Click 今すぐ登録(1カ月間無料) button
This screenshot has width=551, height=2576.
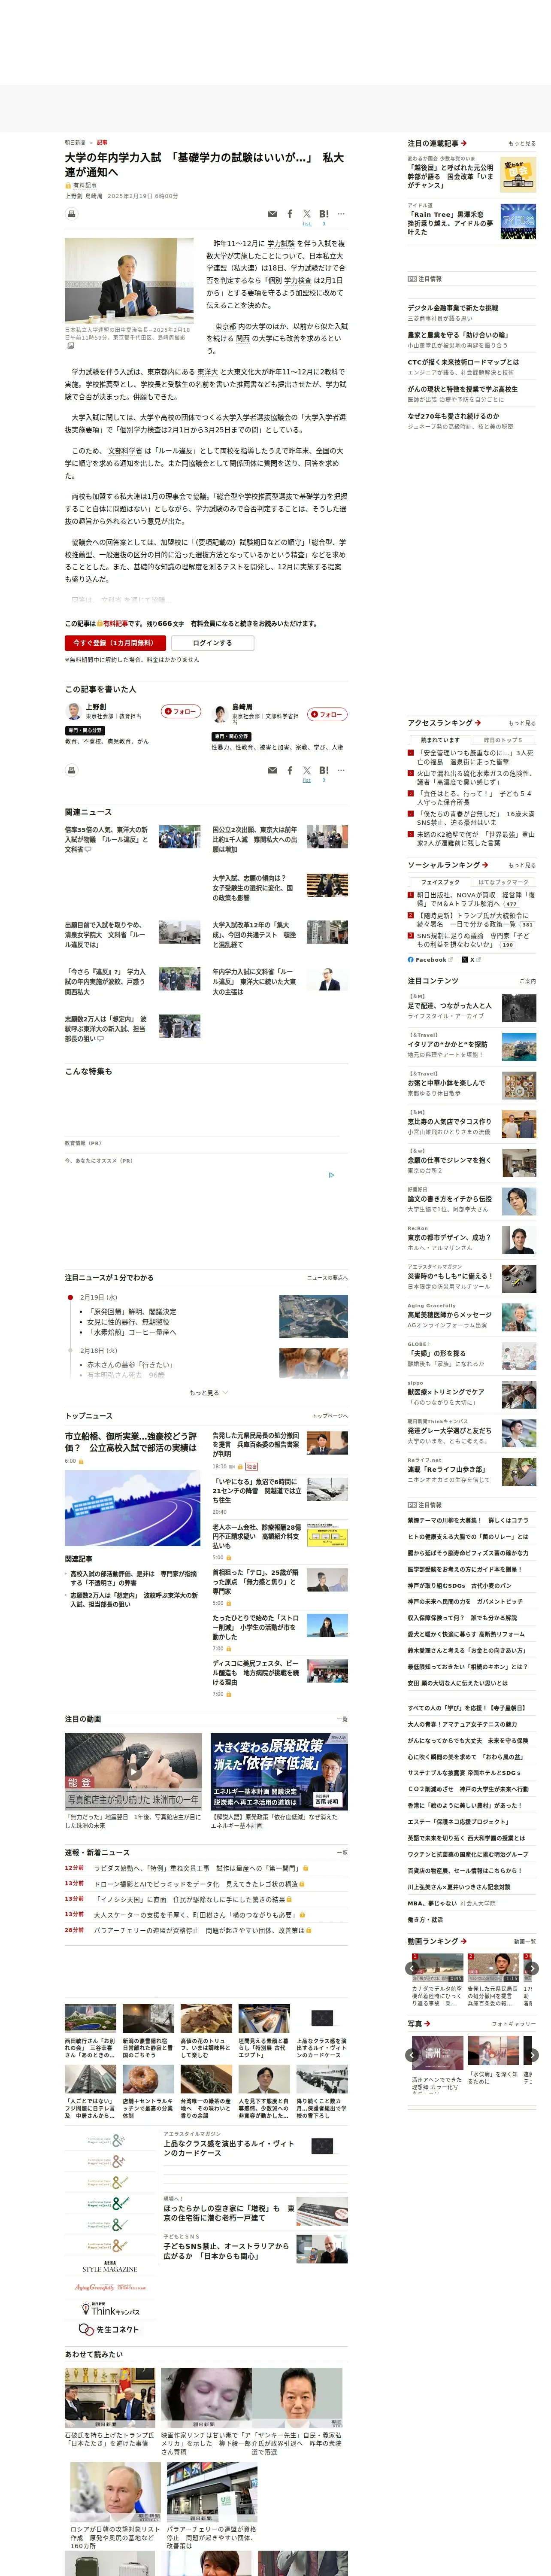tap(115, 643)
